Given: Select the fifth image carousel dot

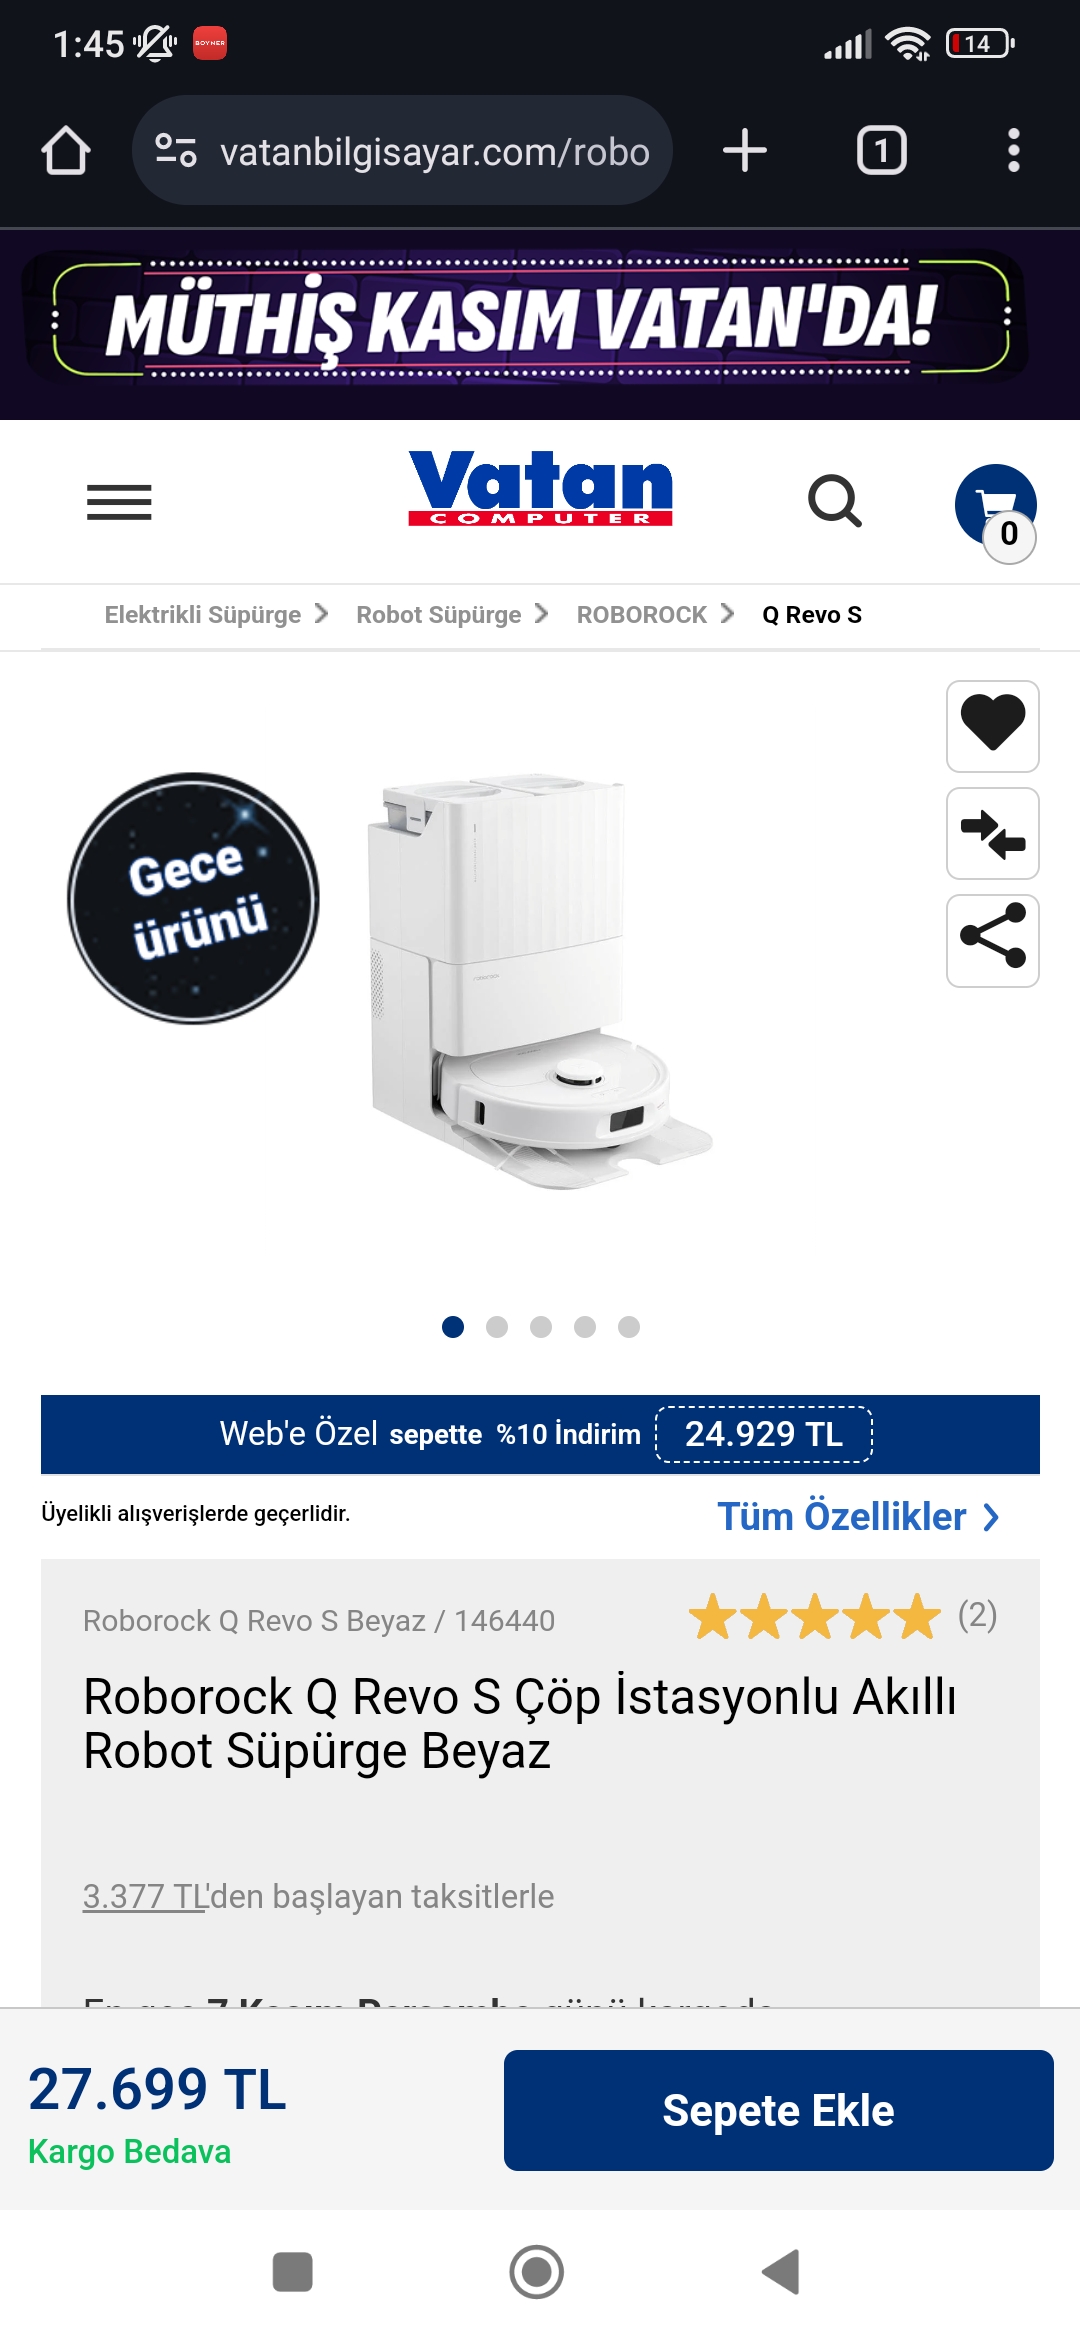Looking at the screenshot, I should click(x=629, y=1327).
